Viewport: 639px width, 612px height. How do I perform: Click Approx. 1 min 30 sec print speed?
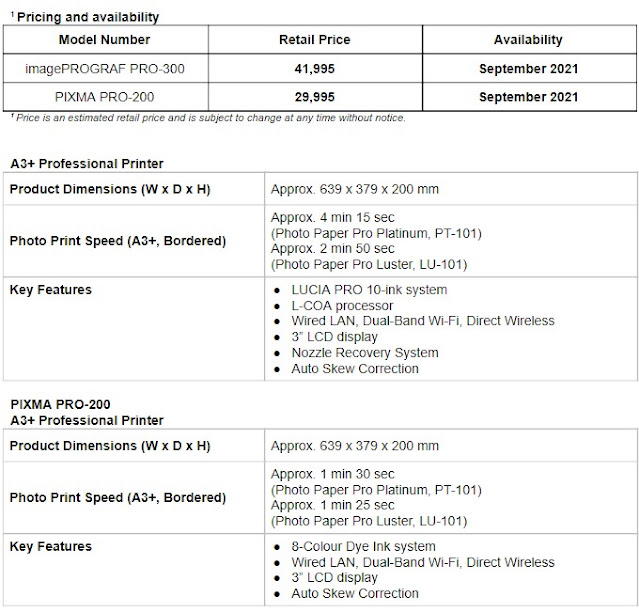pos(333,474)
